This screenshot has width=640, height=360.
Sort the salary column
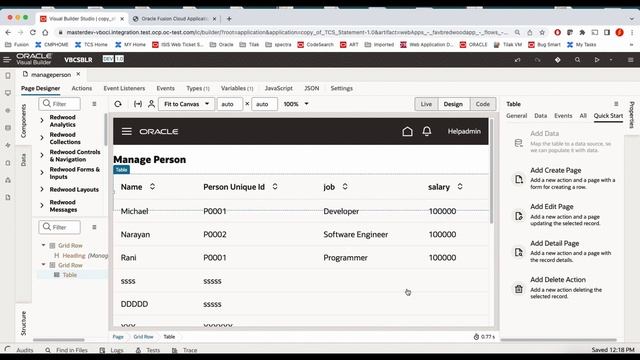[460, 187]
